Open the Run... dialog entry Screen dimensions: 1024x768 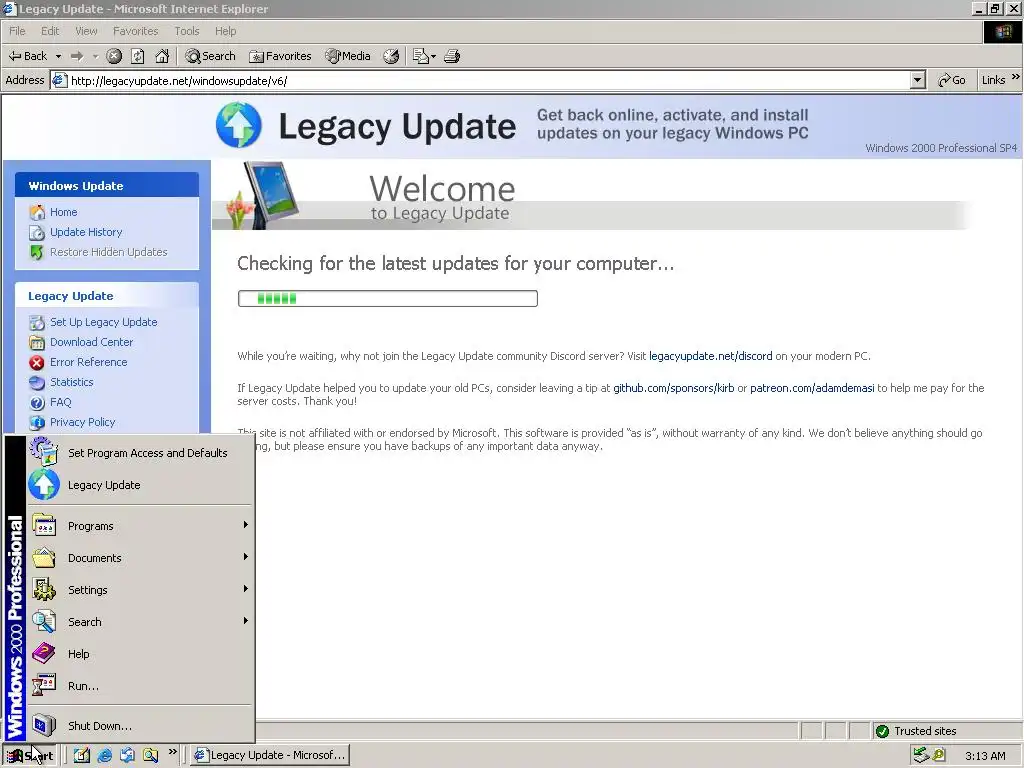point(140,686)
